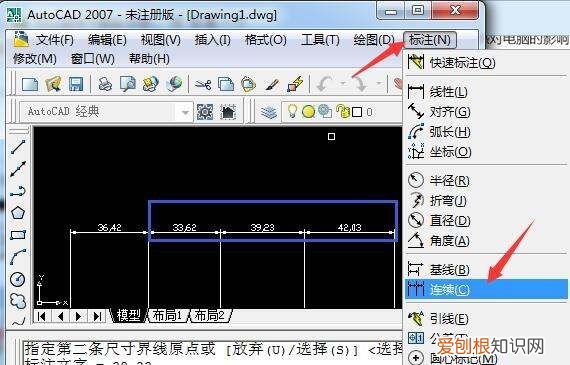Choose 快速标注(Q) from the menu
Image resolution: width=570 pixels, height=365 pixels.
click(x=486, y=63)
